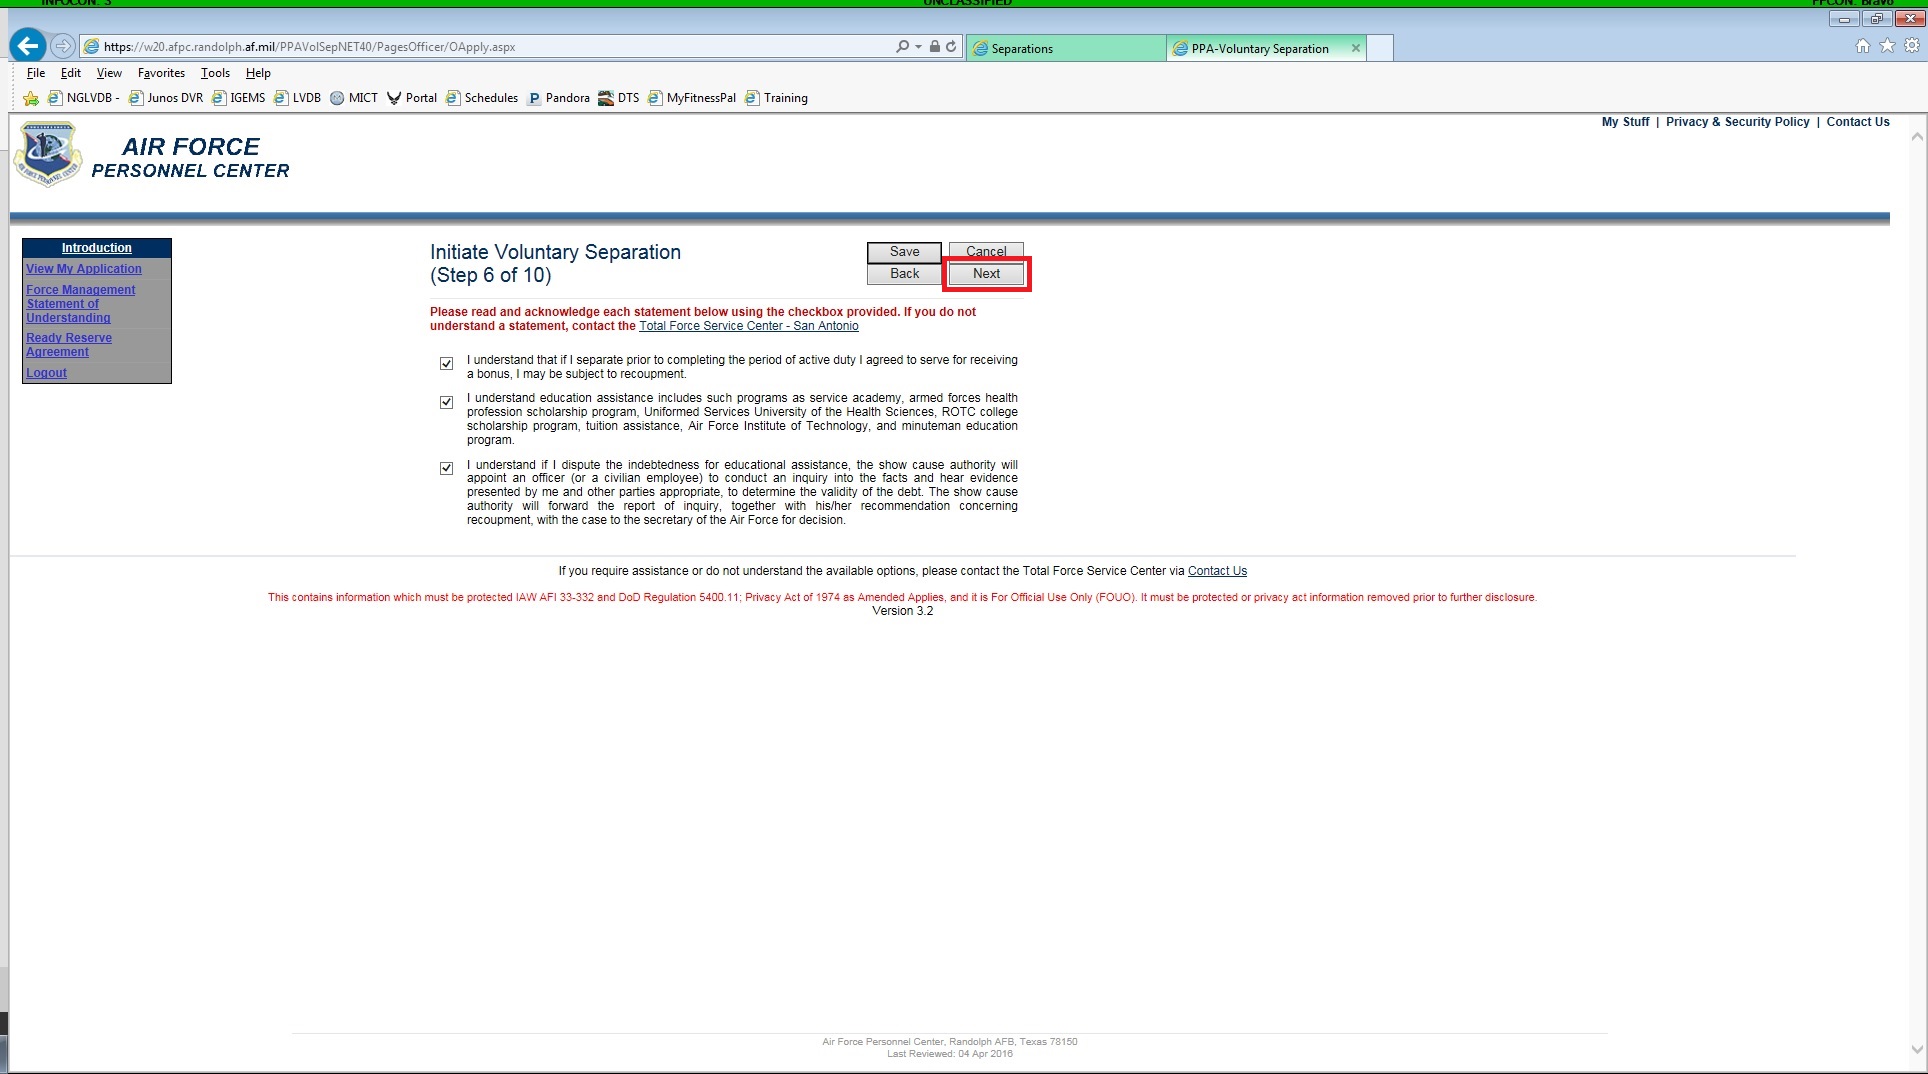Click the page scrollbar down arrow
The image size is (1928, 1074).
click(x=1917, y=1049)
